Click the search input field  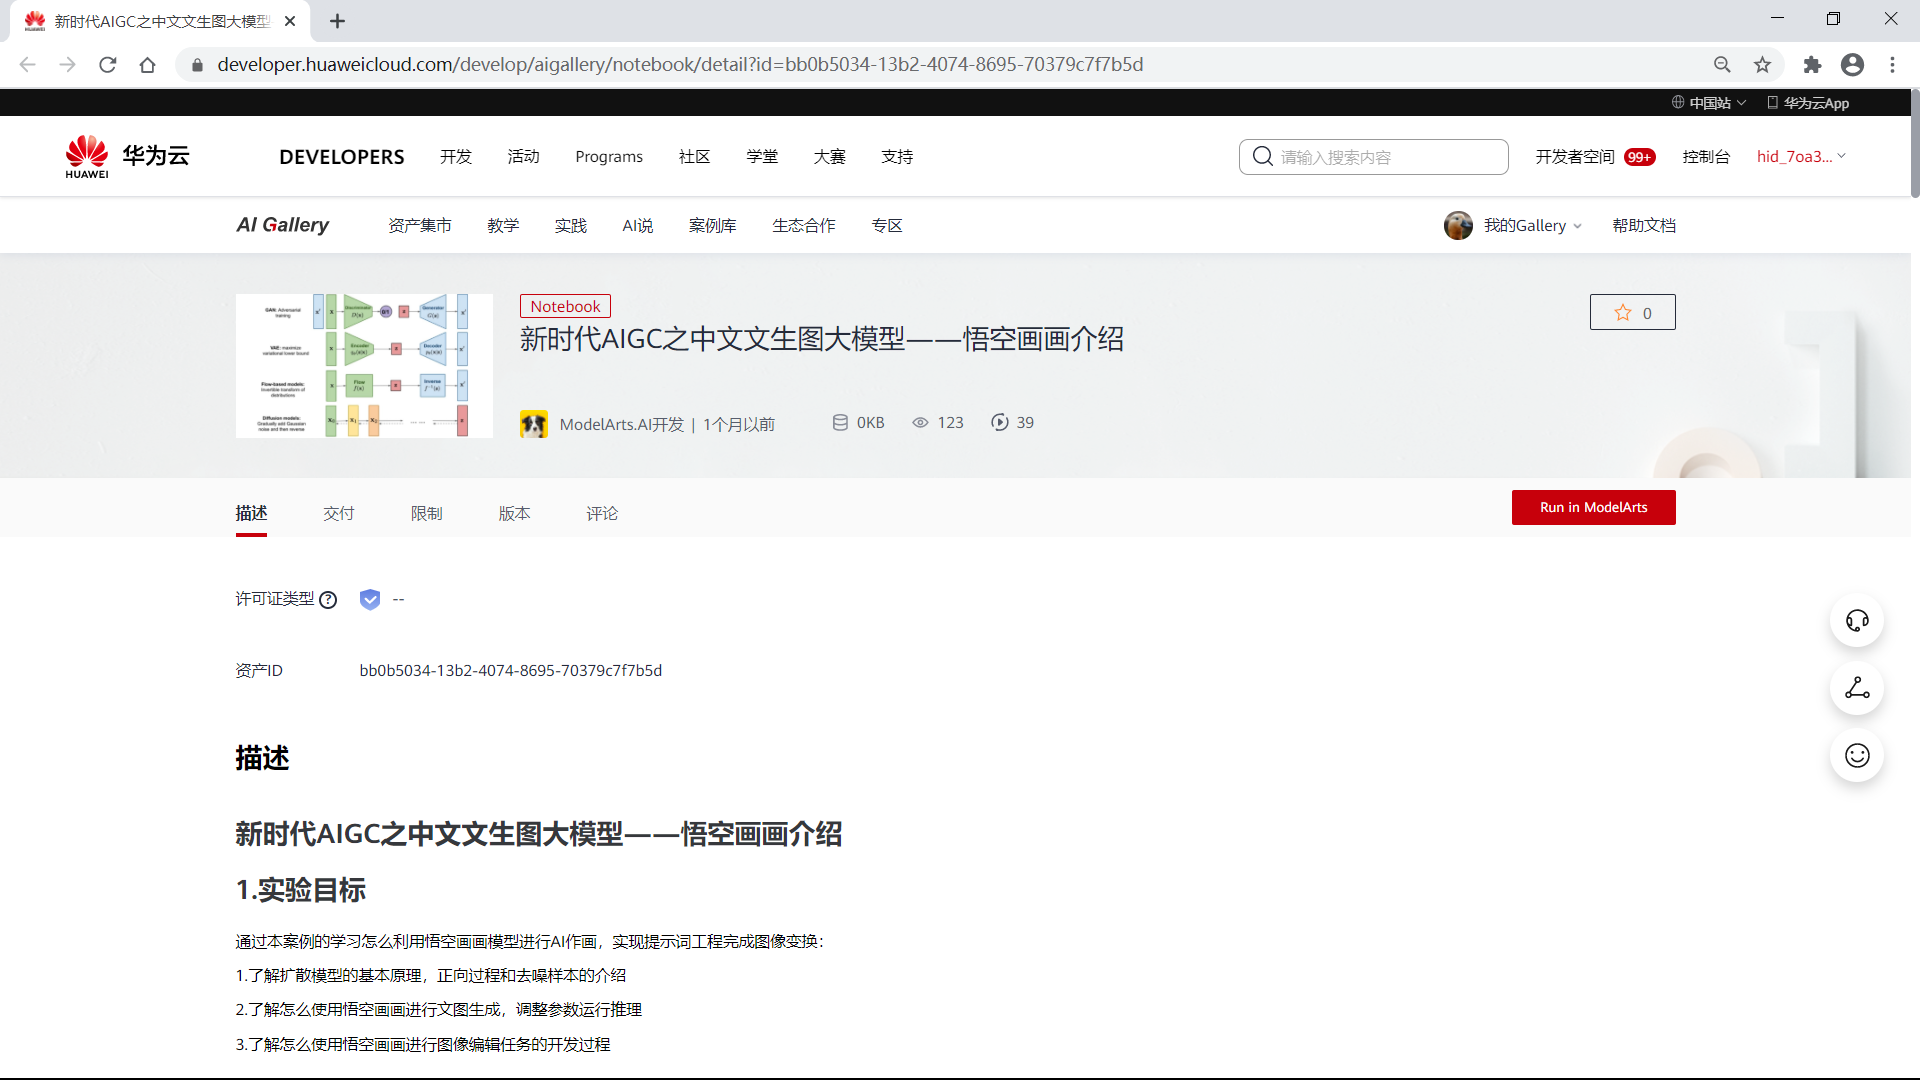[x=1390, y=157]
